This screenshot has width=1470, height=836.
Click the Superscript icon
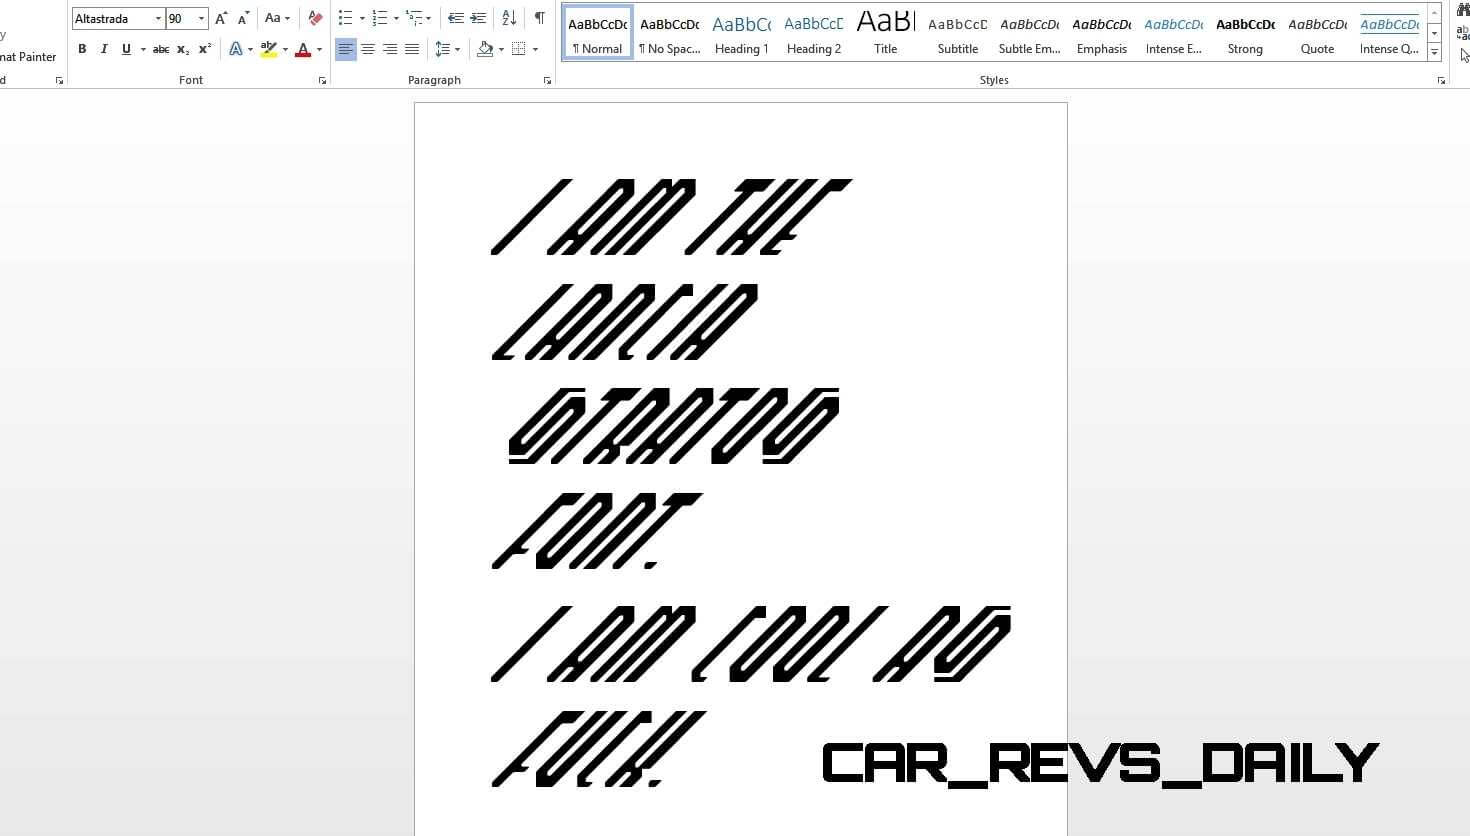click(205, 49)
